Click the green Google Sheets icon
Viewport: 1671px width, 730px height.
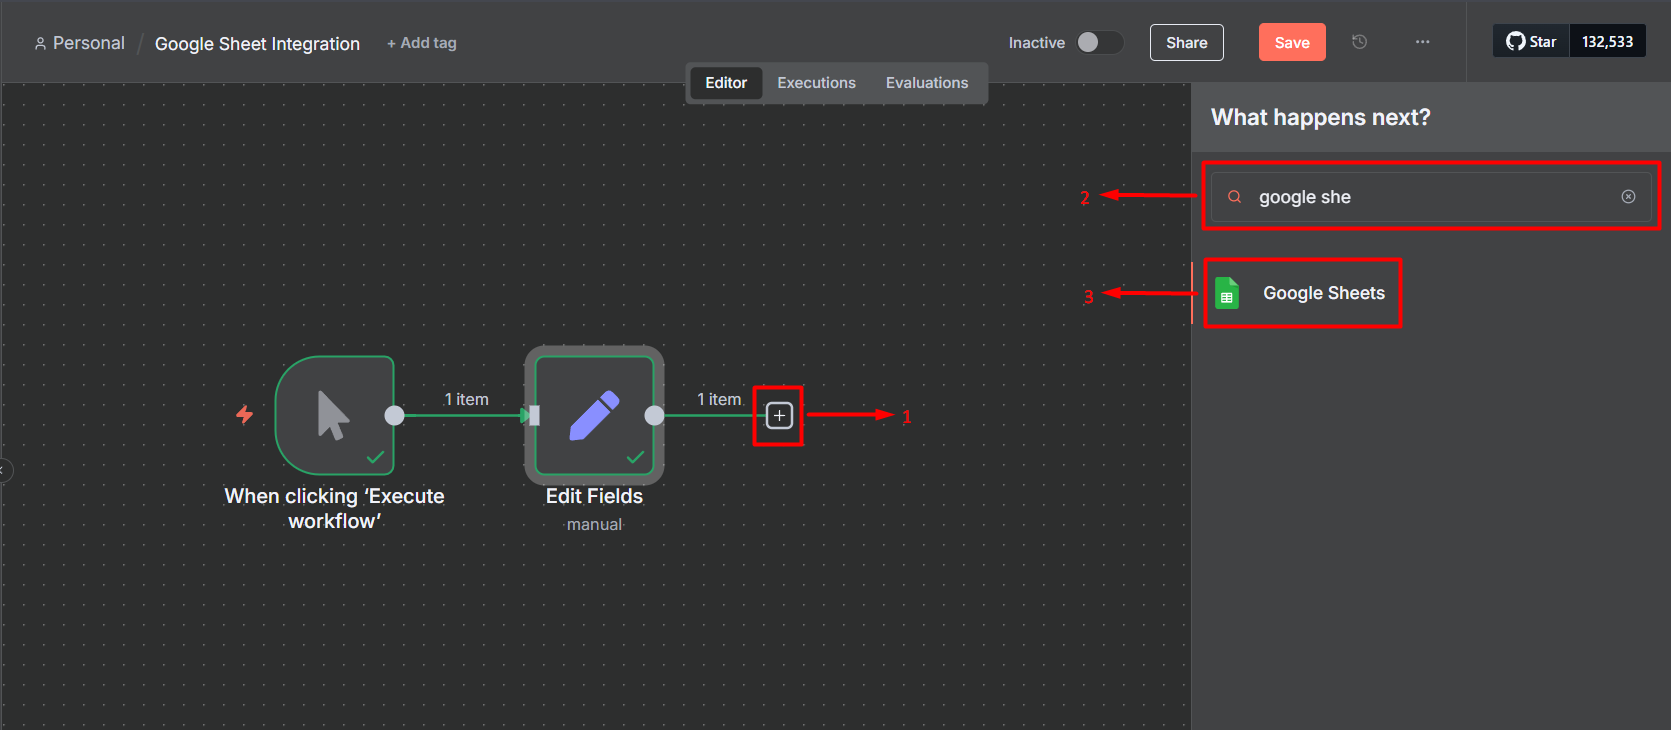tap(1227, 293)
